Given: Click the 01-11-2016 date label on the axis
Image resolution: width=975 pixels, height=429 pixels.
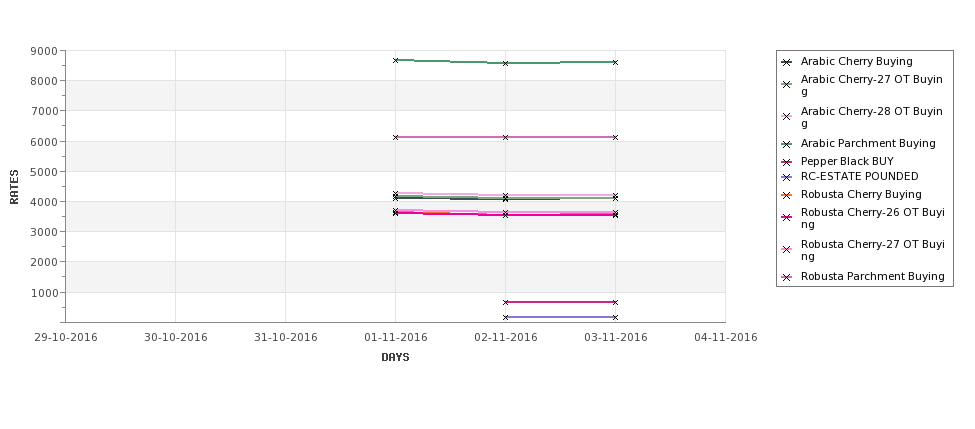Looking at the screenshot, I should 395,338.
